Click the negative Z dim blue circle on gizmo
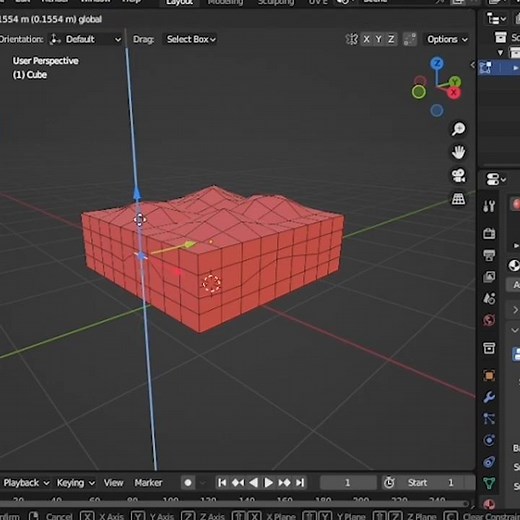520x520 pixels. pos(437,110)
